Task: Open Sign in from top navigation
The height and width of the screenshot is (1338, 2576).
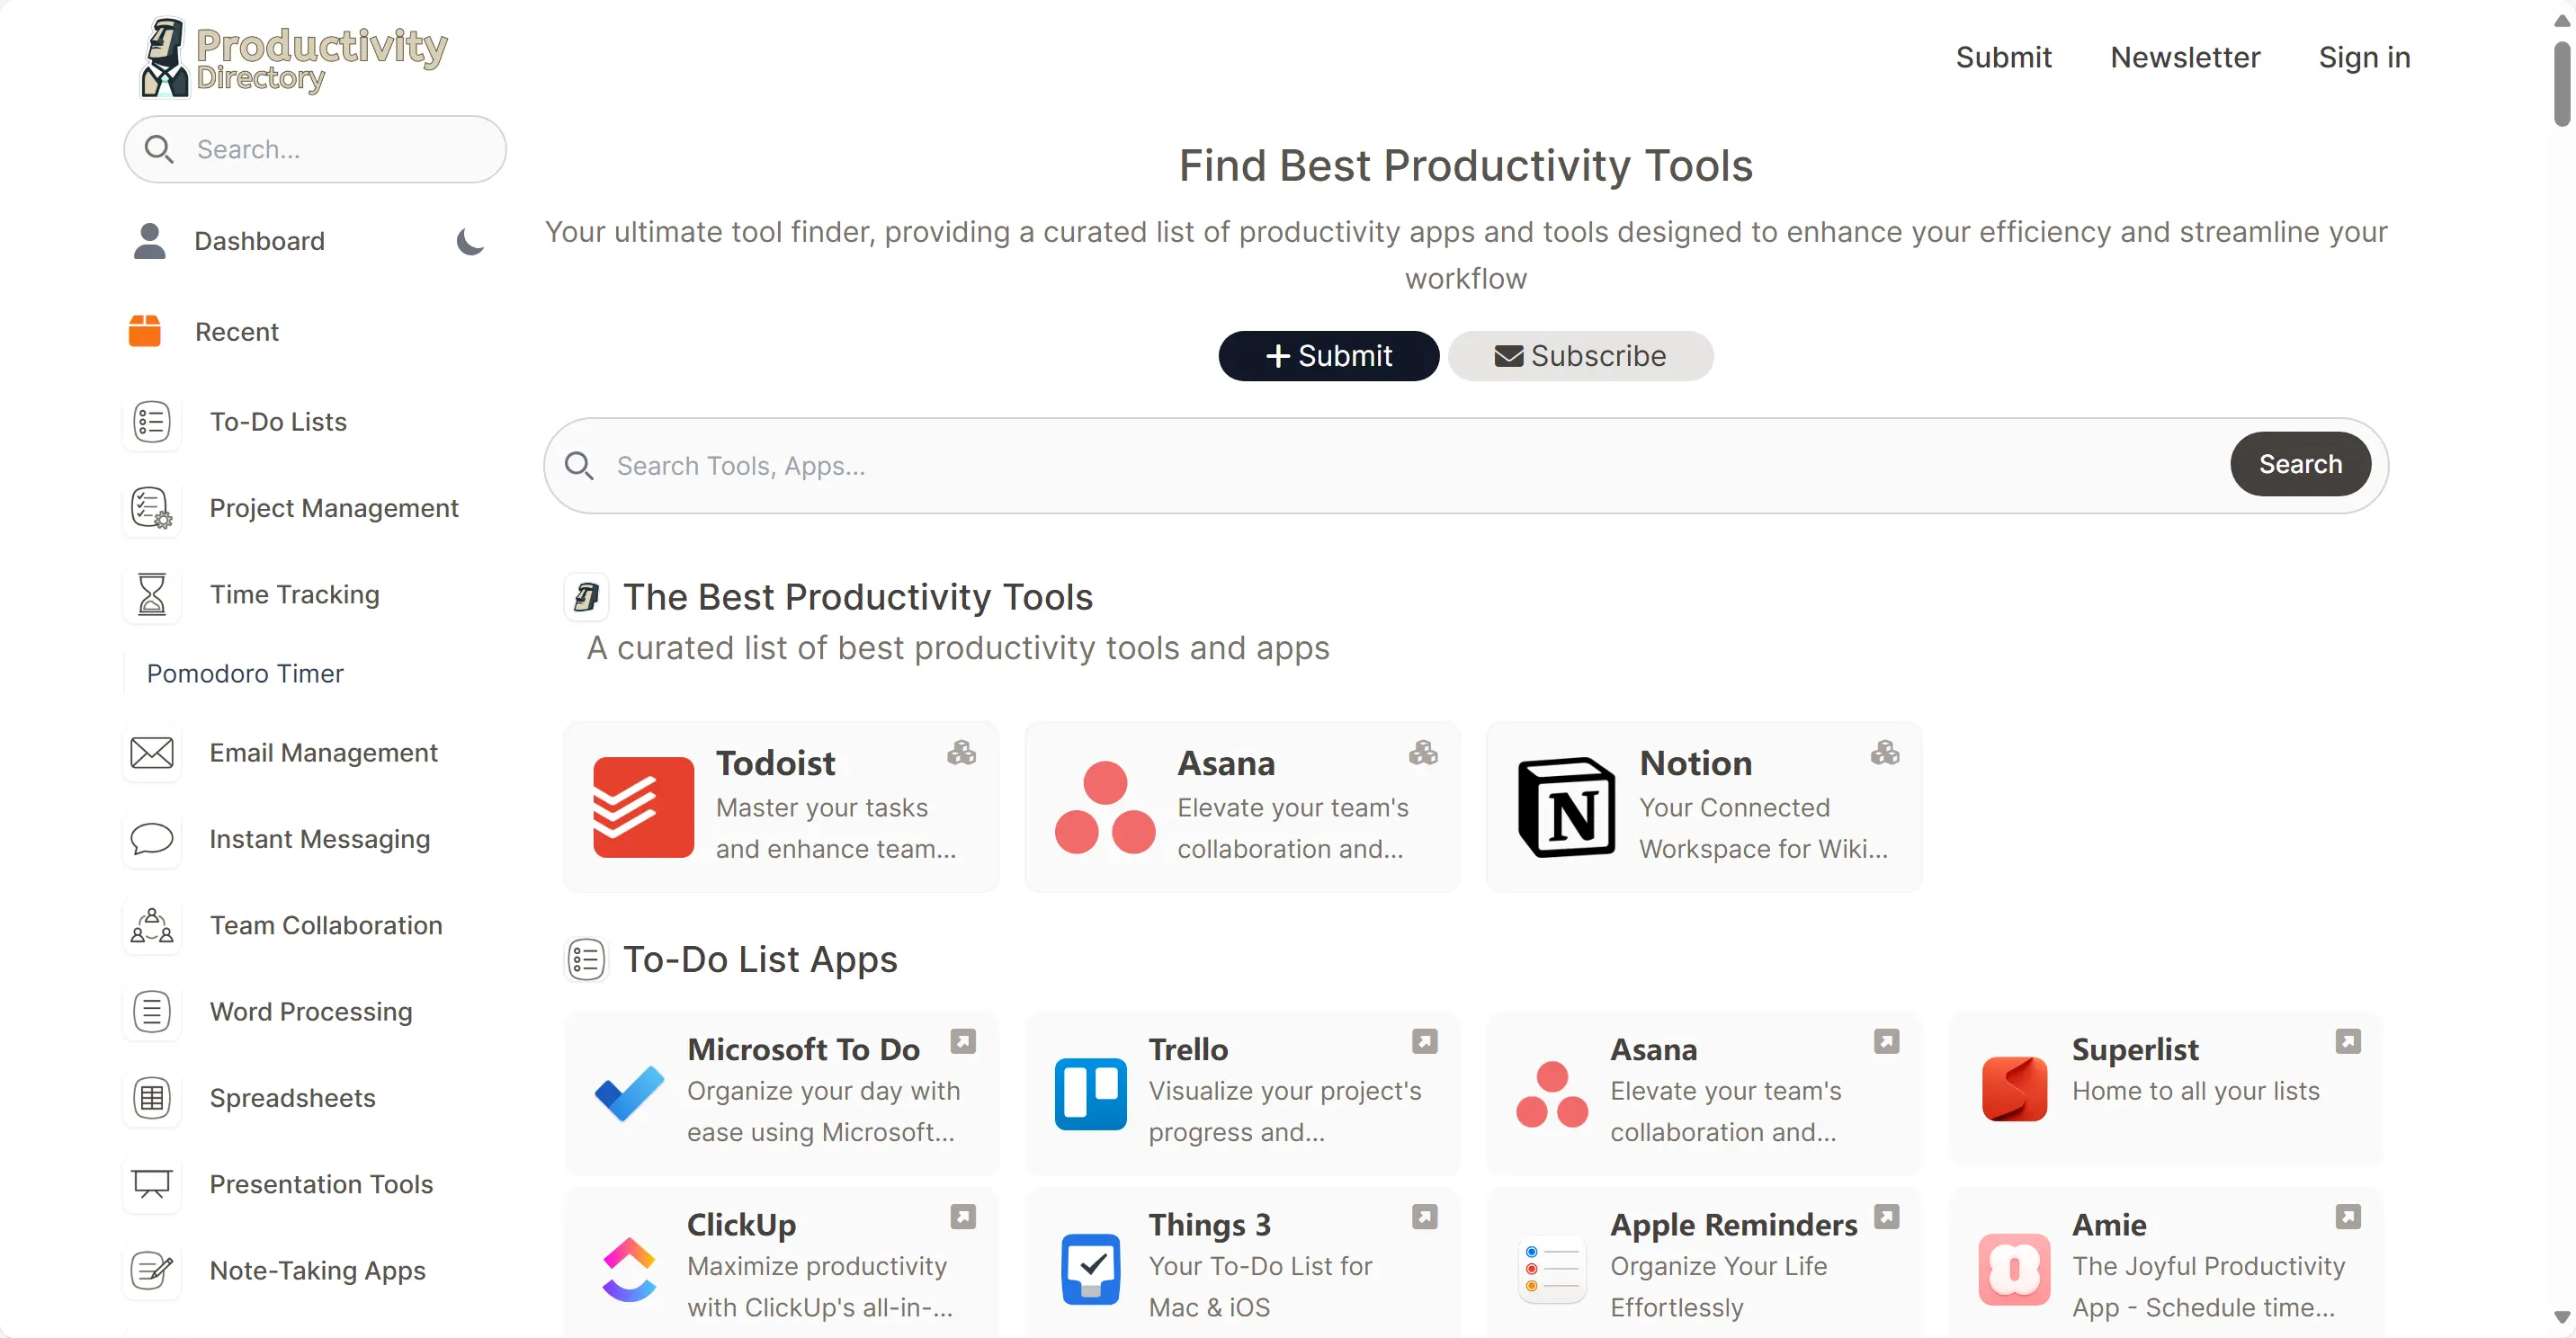Action: point(2364,57)
